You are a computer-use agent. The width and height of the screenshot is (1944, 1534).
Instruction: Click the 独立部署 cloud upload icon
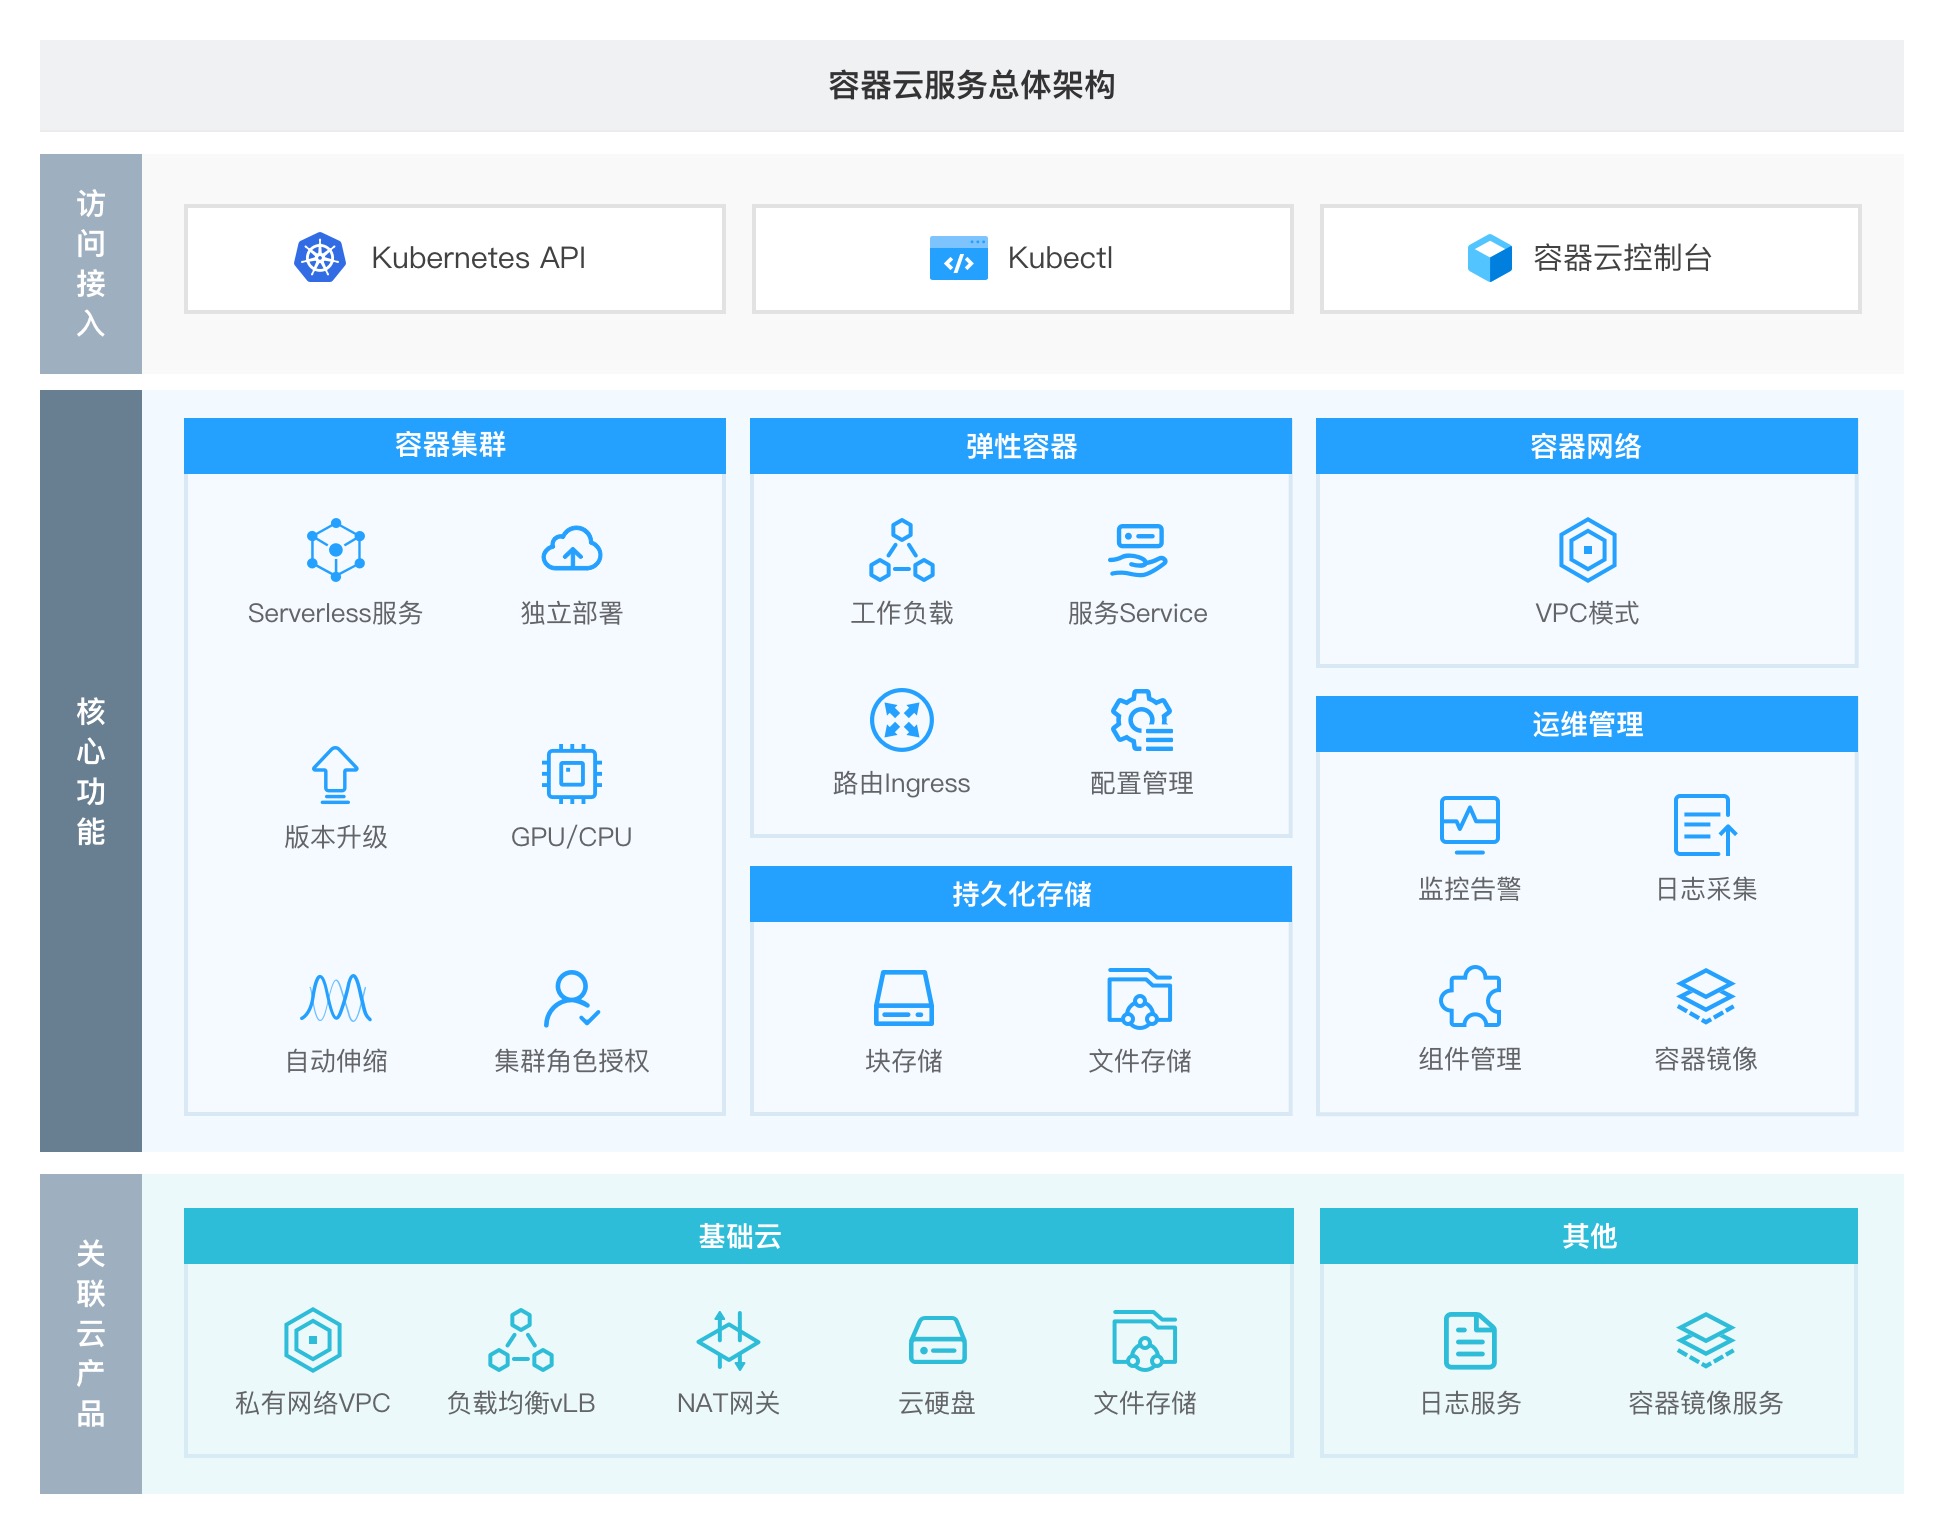click(x=571, y=549)
